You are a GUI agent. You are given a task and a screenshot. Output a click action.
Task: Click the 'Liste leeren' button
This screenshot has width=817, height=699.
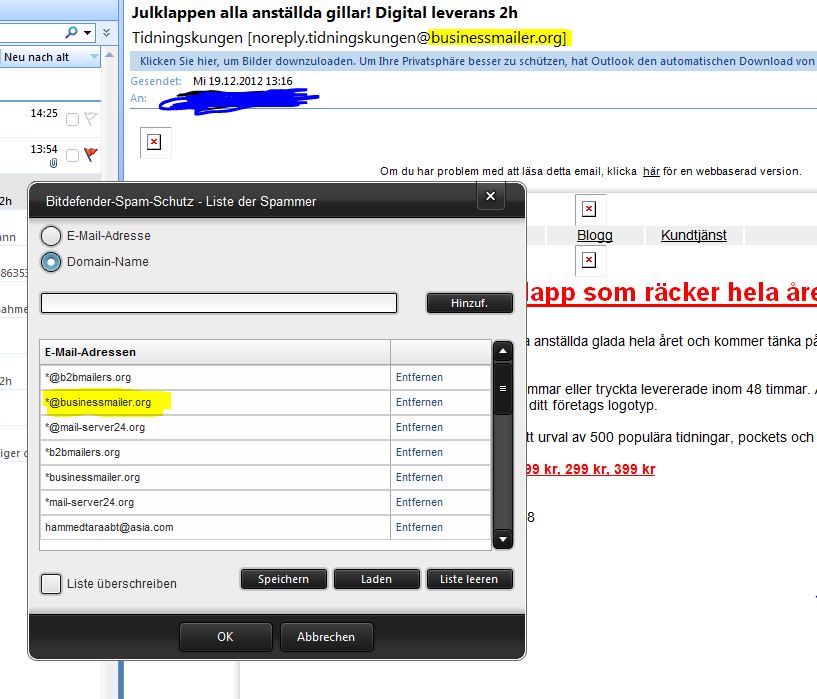[469, 579]
